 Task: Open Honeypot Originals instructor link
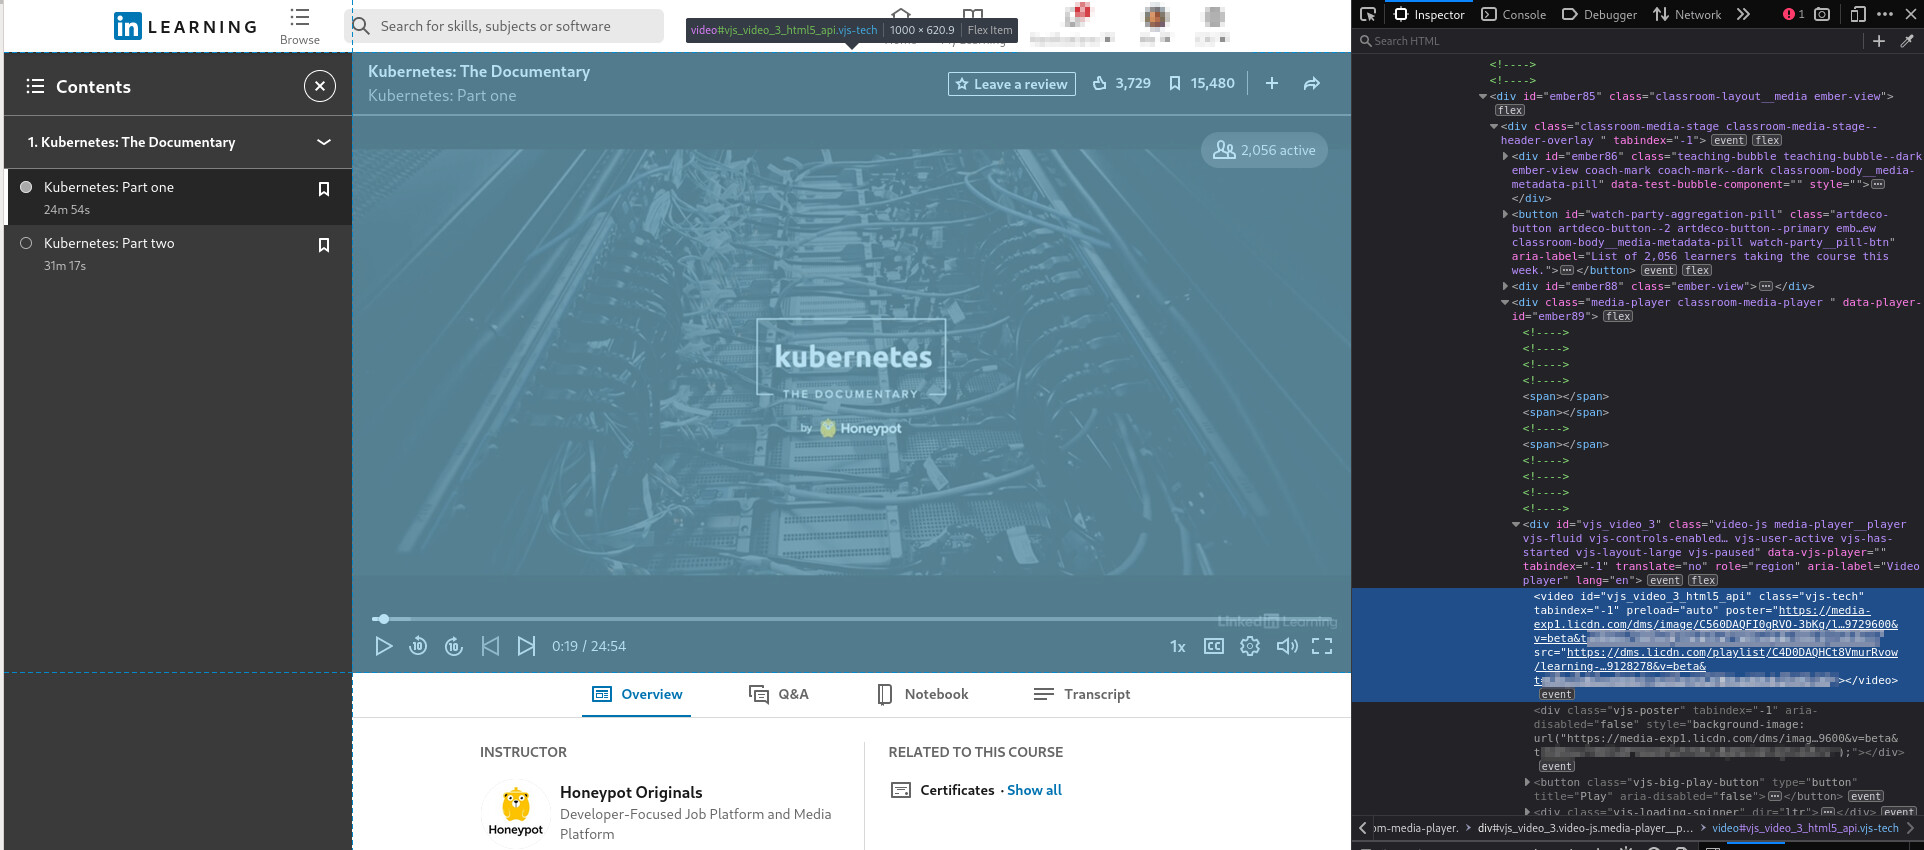[x=631, y=792]
